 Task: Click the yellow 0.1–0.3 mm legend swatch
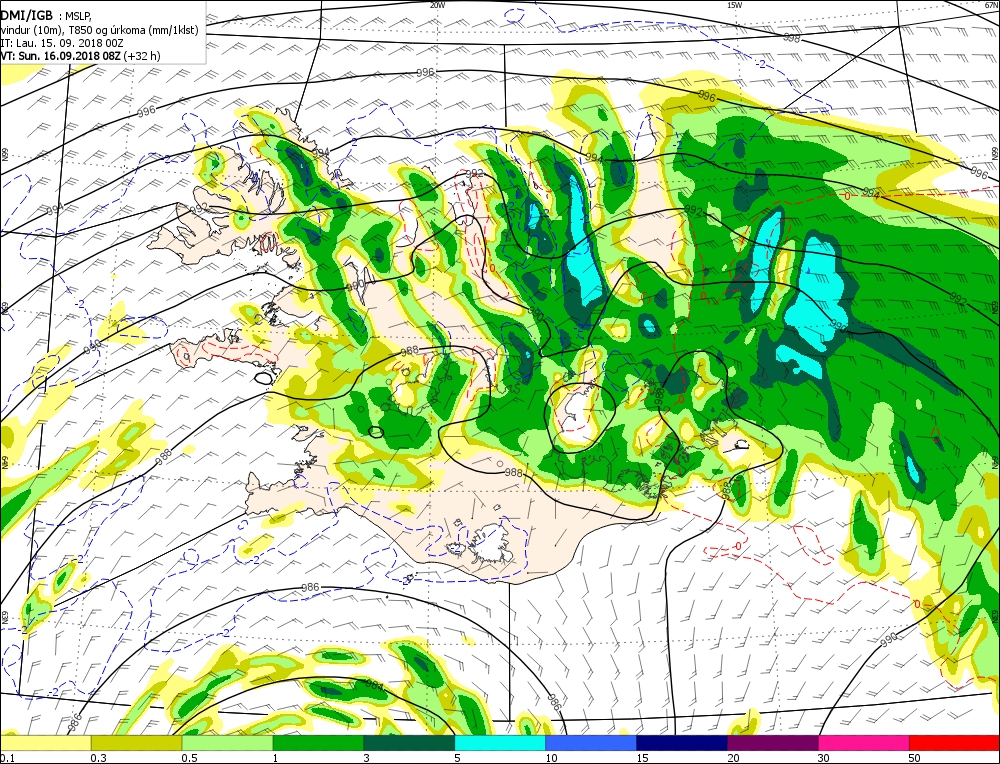pos(46,743)
